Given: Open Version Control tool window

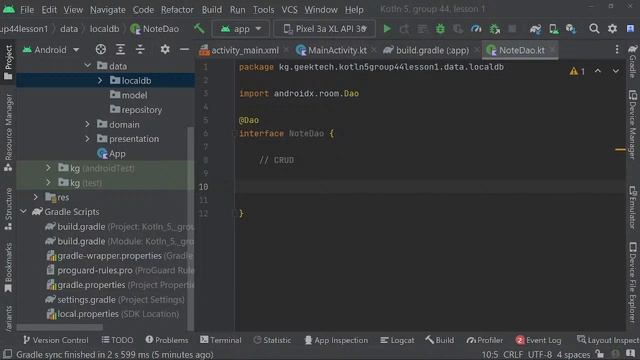Looking at the screenshot, I should pyautogui.click(x=56, y=340).
